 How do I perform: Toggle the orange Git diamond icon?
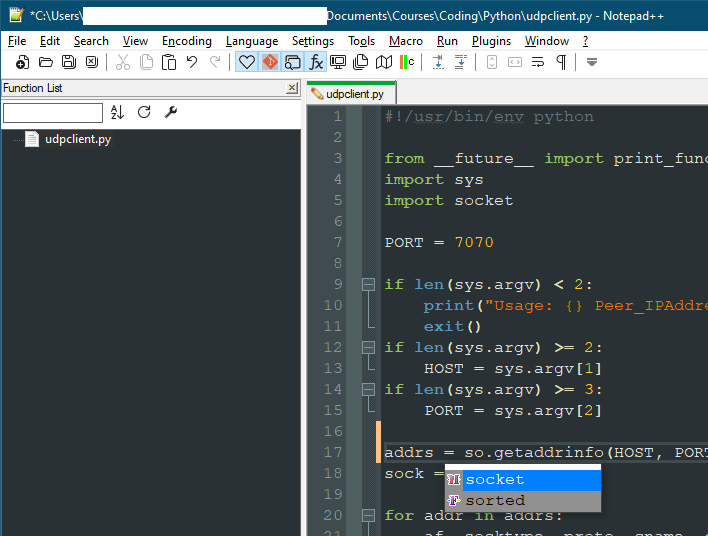coord(270,62)
